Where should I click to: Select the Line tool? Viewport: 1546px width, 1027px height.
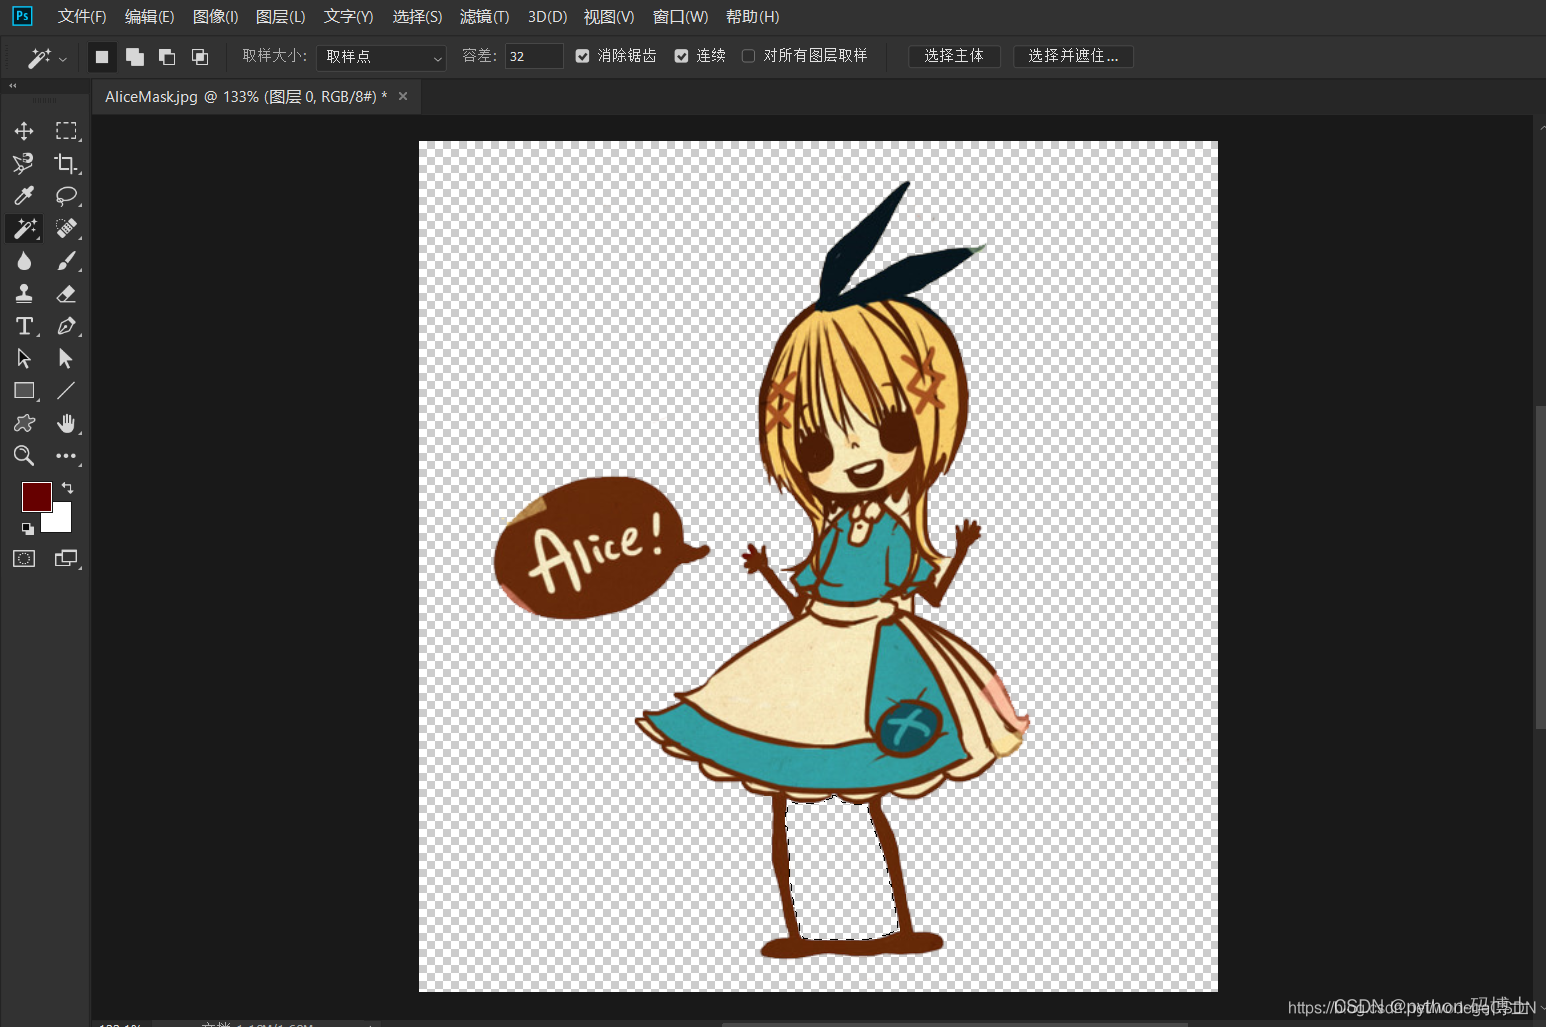pos(66,391)
